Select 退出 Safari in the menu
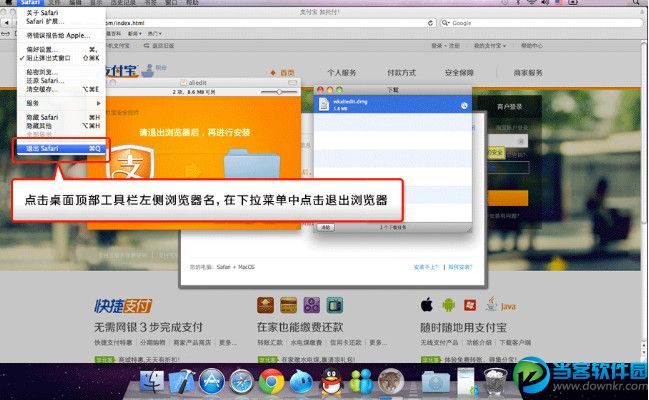The width and height of the screenshot is (649, 400). 61,148
